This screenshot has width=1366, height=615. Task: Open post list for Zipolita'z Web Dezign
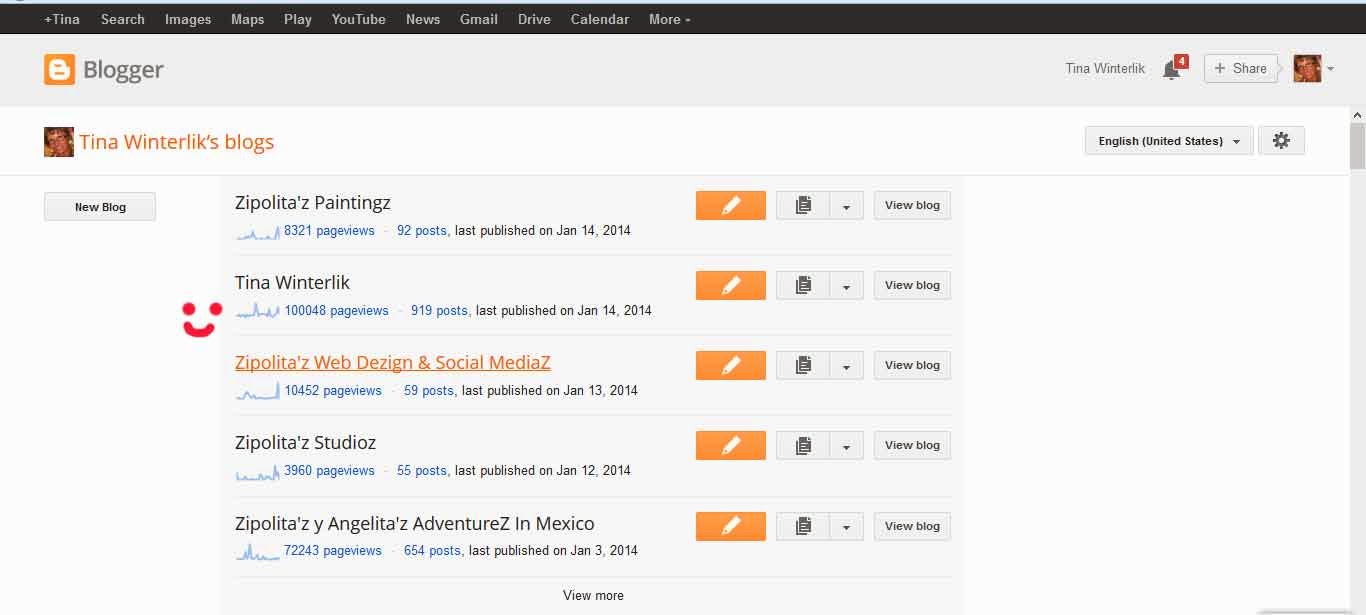click(x=803, y=365)
